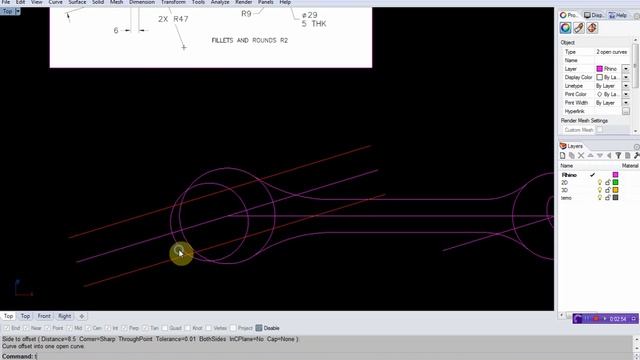Open the Print Color dropdown
This screenshot has width=640, height=360.
626,94
